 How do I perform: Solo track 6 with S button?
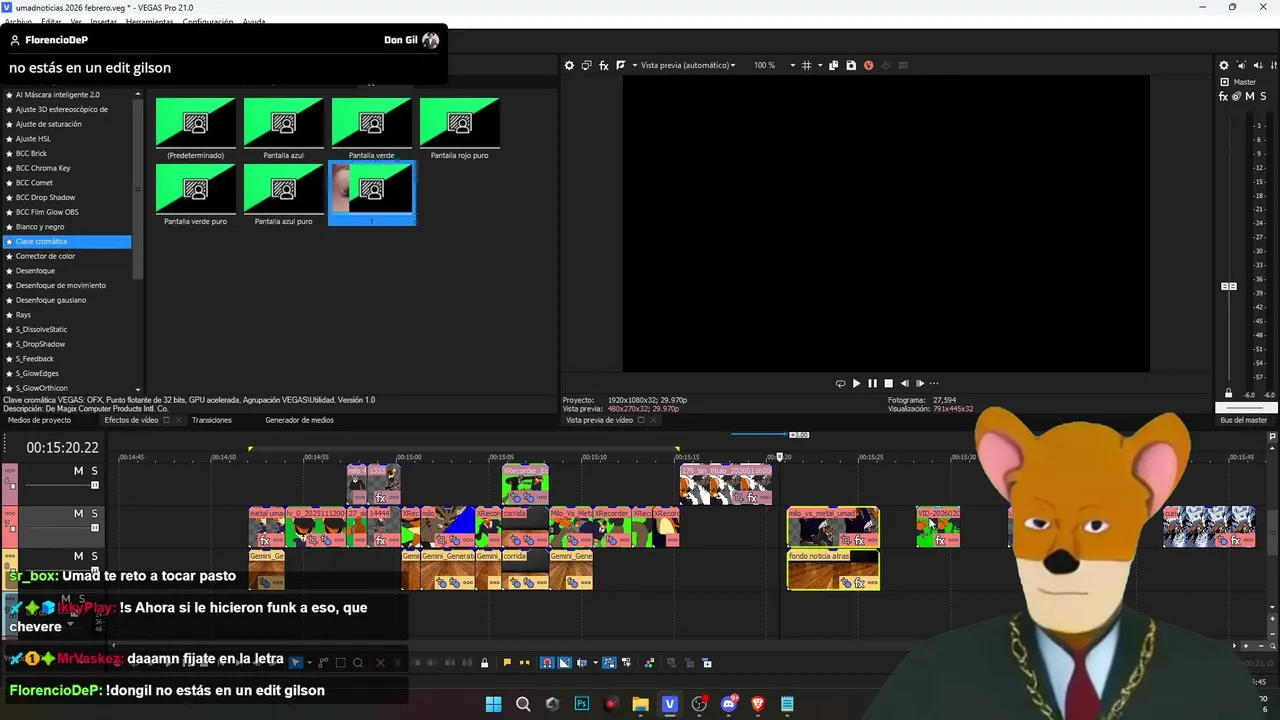coord(95,471)
